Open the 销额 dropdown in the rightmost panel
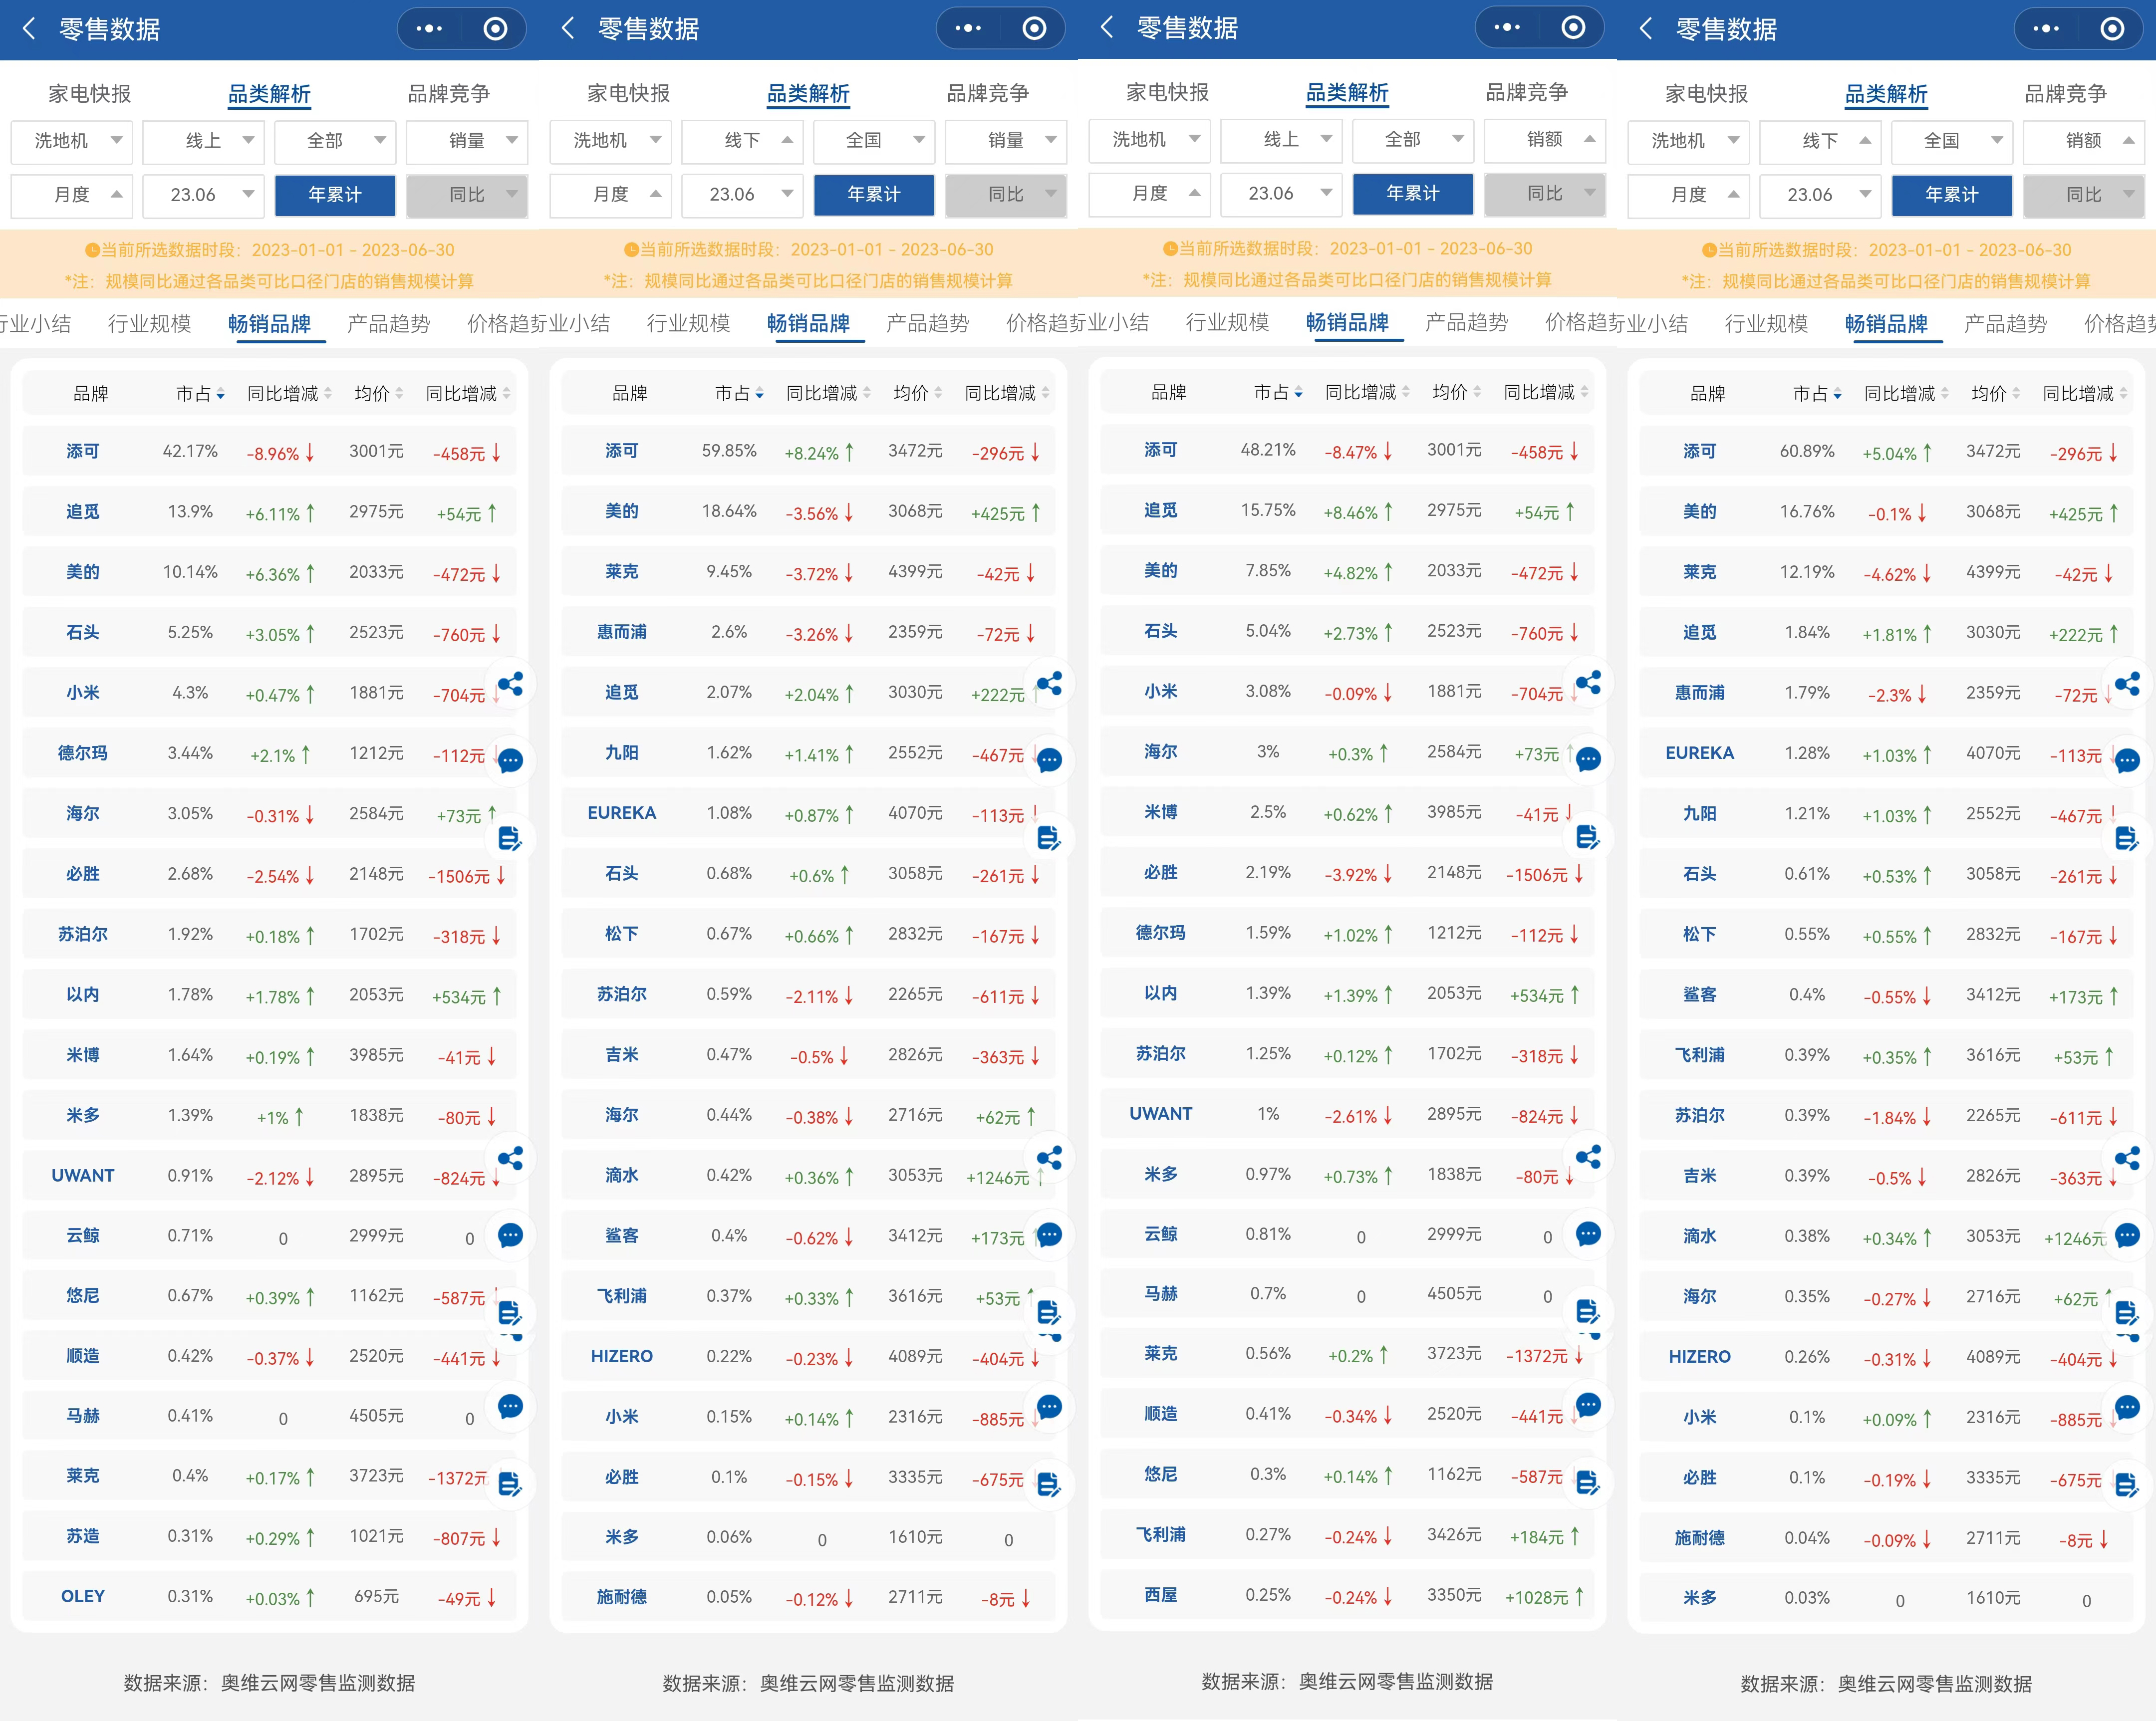 click(2083, 141)
